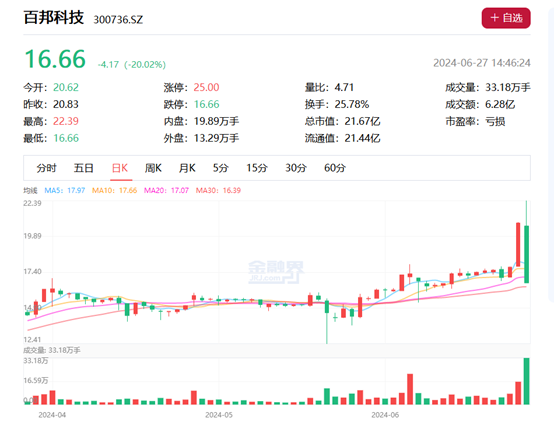Click 外盘 value 13.29万手
Viewport: 554px width, 425px height.
click(x=216, y=138)
